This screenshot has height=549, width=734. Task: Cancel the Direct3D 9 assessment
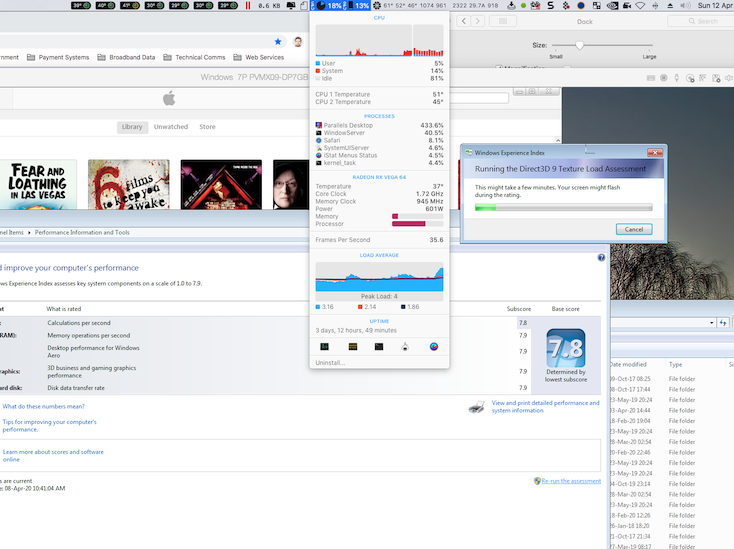pyautogui.click(x=633, y=229)
